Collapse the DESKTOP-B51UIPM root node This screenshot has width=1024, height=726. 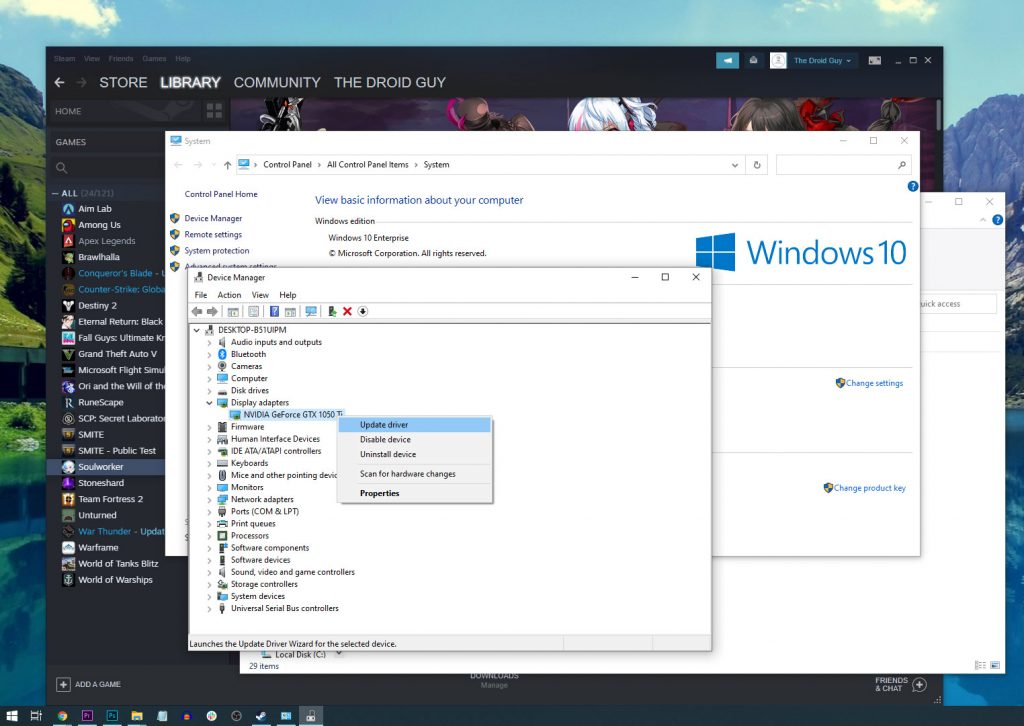pyautogui.click(x=197, y=330)
